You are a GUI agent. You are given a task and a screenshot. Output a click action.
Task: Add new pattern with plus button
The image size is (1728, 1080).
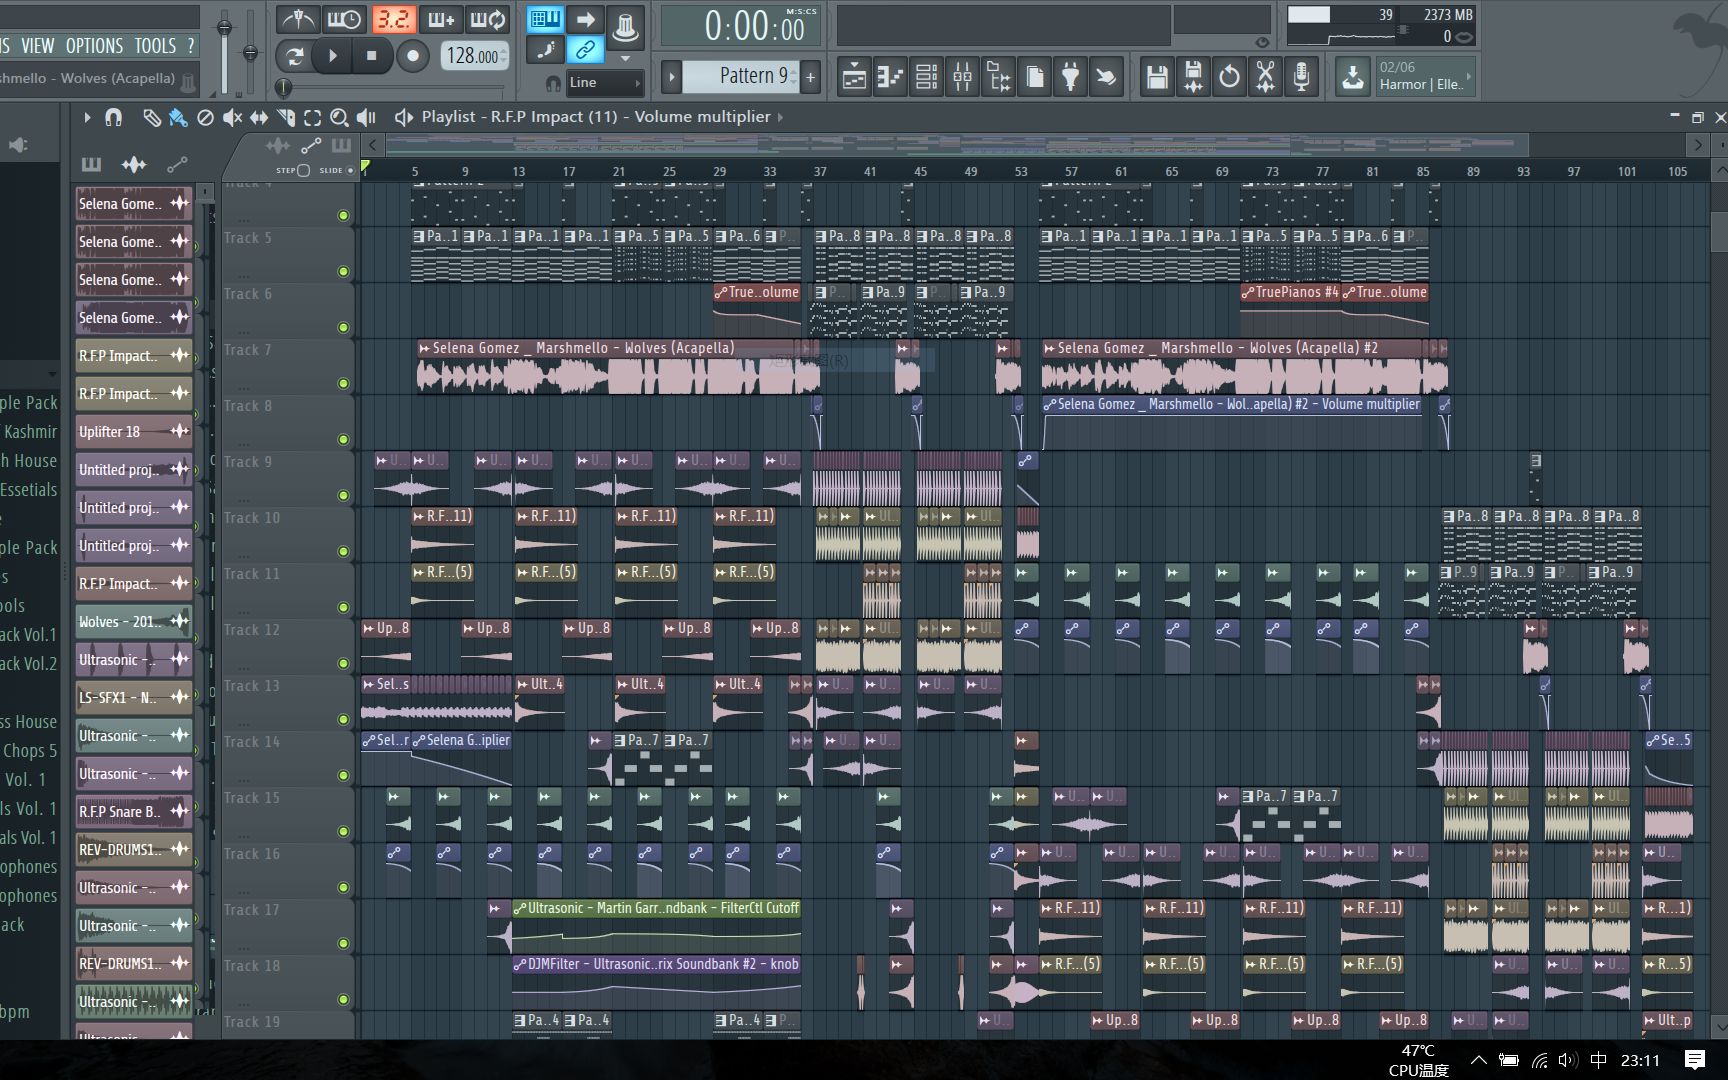coord(811,76)
